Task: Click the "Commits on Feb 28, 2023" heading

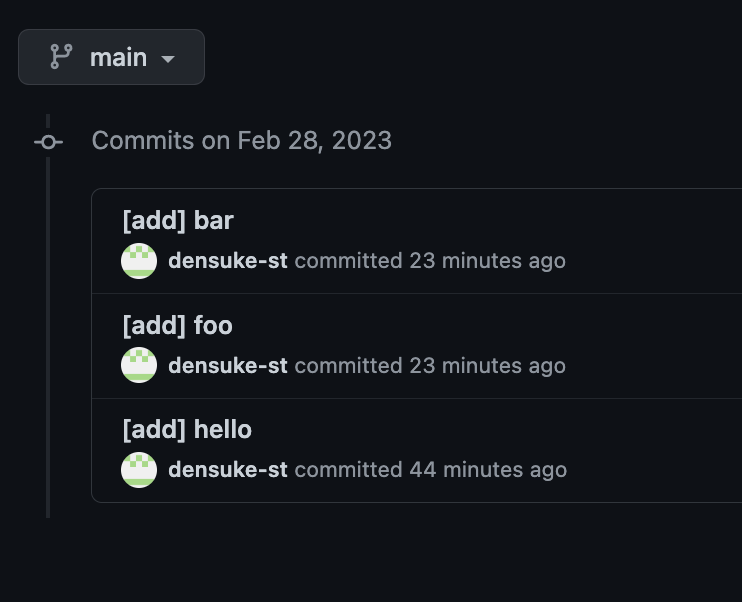Action: pyautogui.click(x=242, y=141)
